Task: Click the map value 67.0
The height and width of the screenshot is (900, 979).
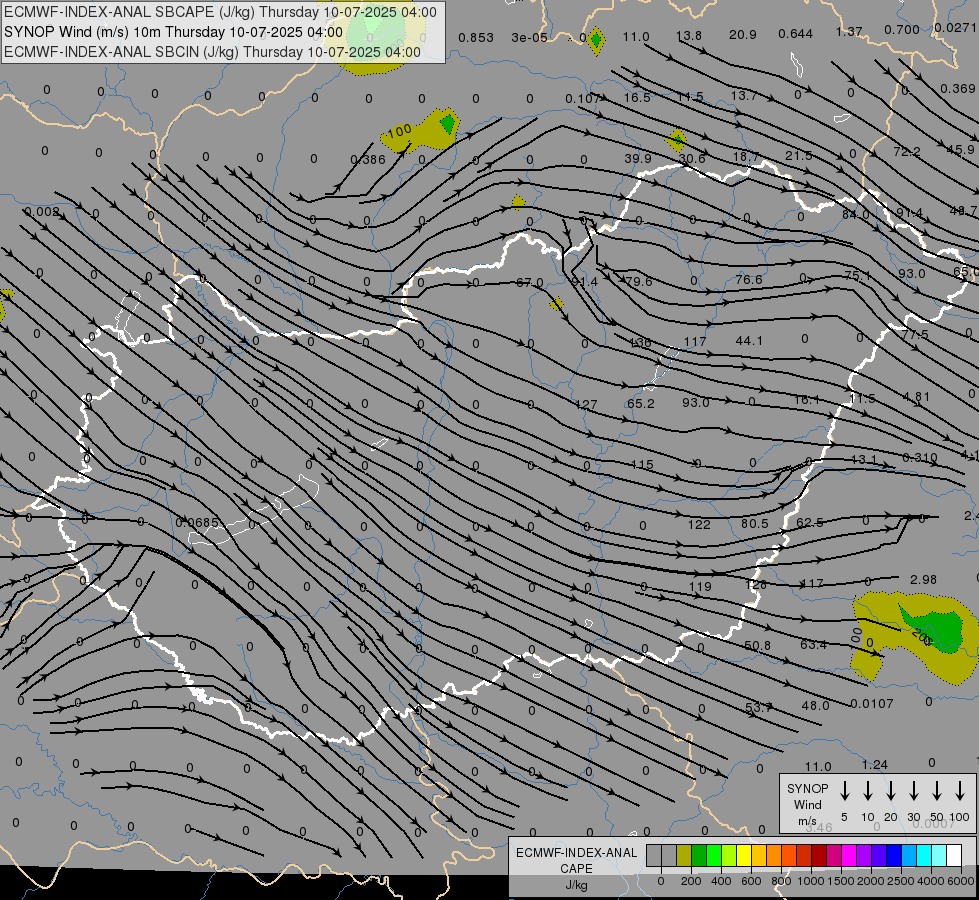Action: tap(529, 283)
